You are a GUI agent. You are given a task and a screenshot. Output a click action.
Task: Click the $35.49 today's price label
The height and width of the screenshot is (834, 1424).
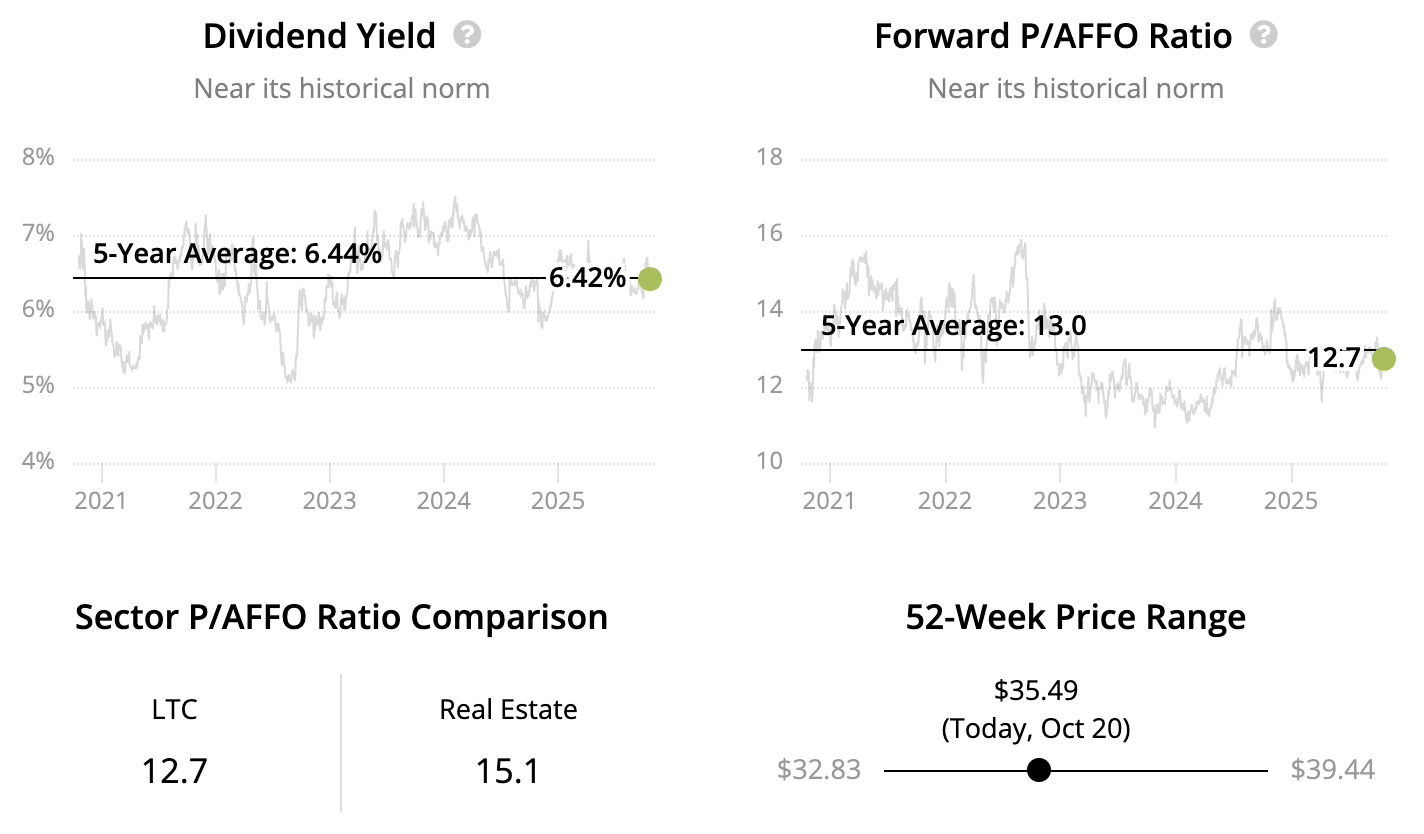(x=1036, y=690)
